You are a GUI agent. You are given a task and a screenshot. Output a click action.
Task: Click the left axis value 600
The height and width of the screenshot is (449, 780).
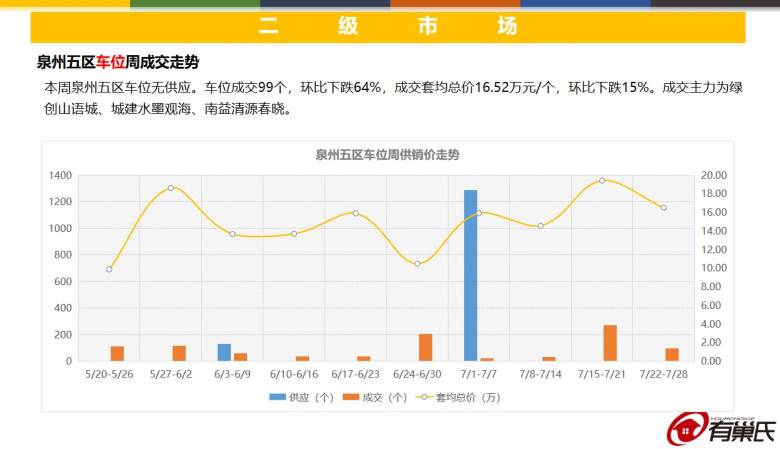63,281
